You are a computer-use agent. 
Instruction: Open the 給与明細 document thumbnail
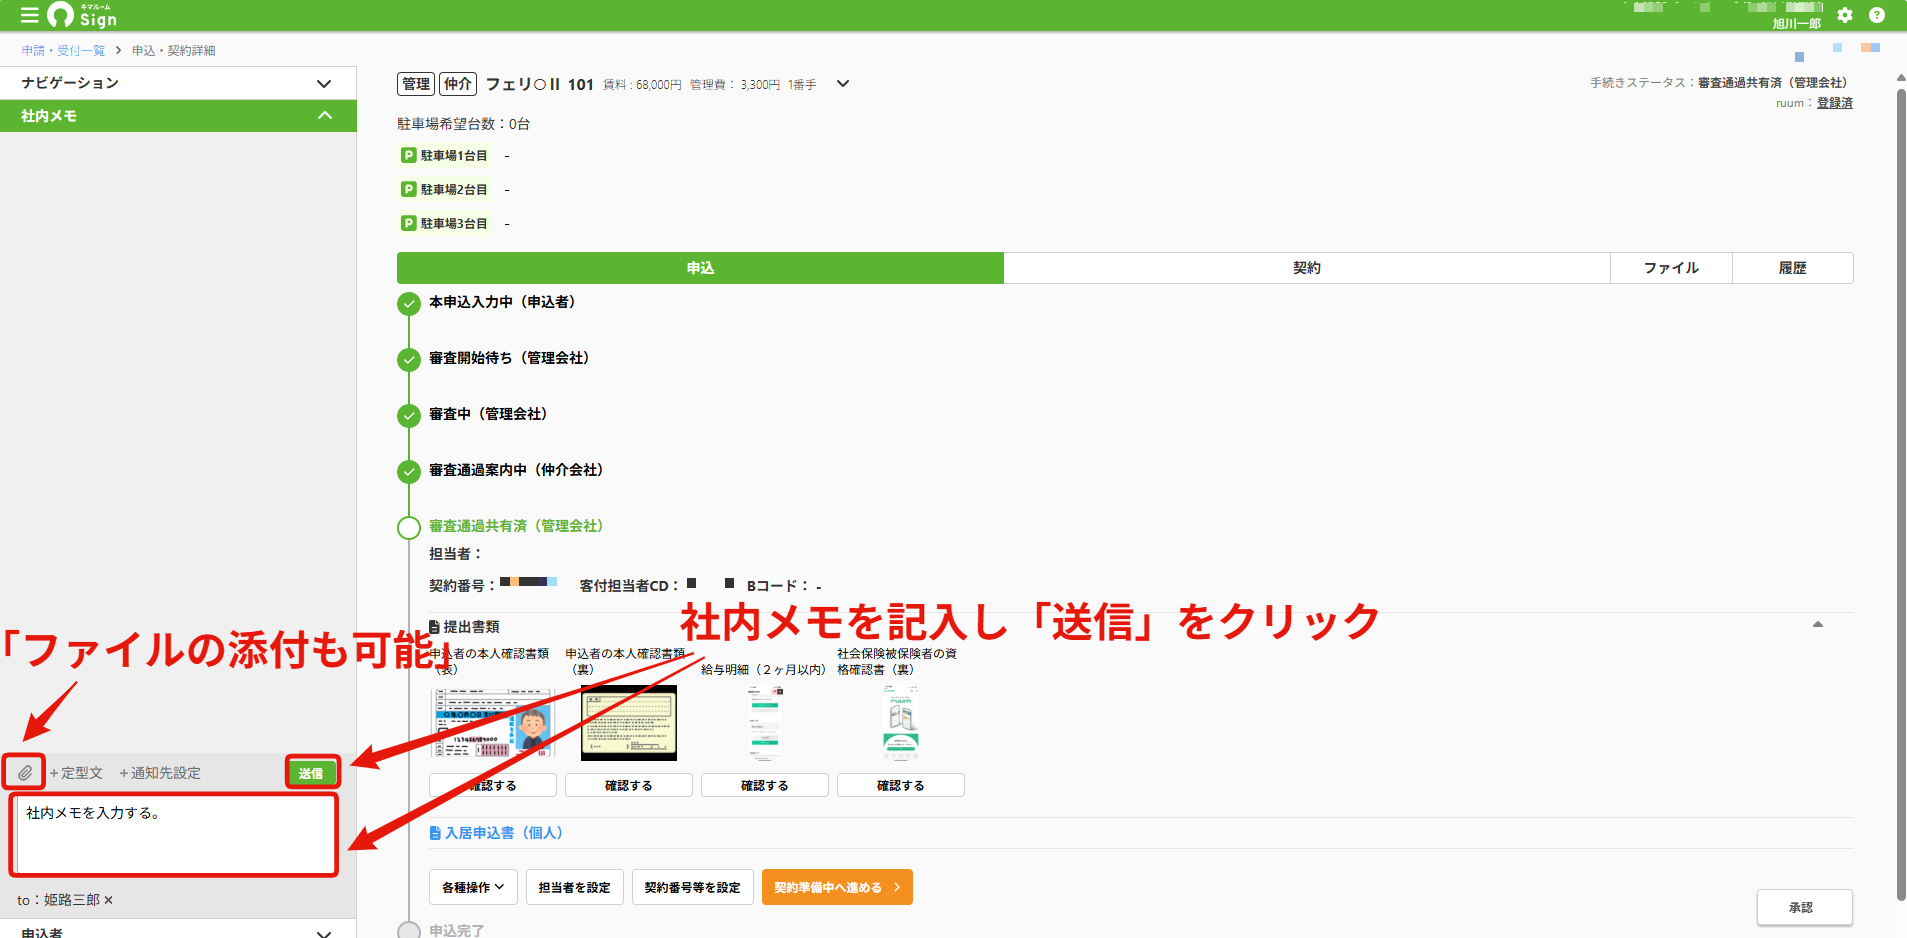coord(764,723)
